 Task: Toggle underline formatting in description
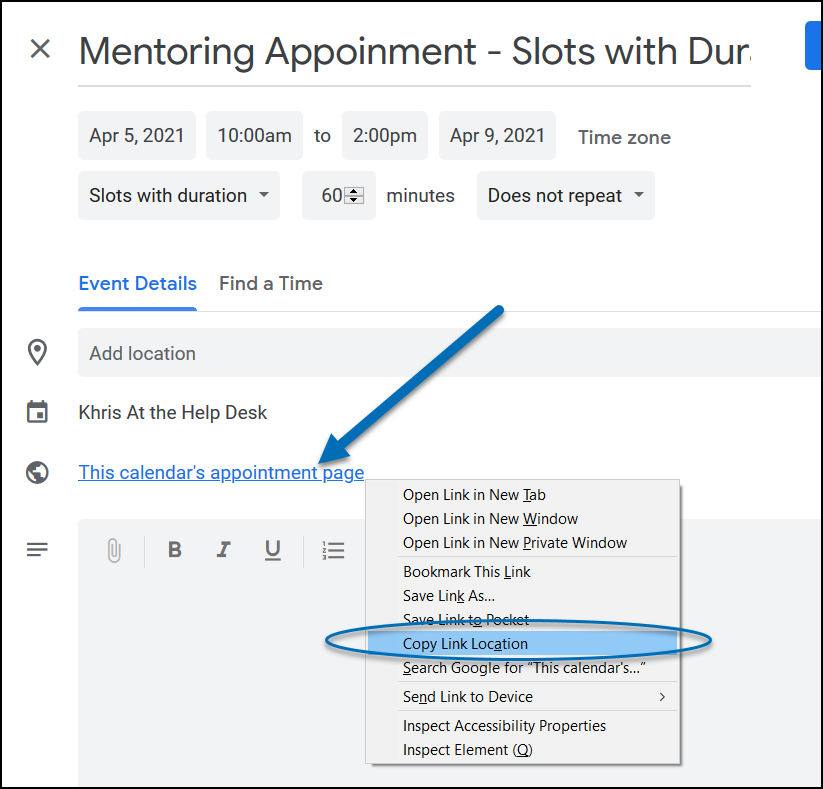(x=272, y=550)
